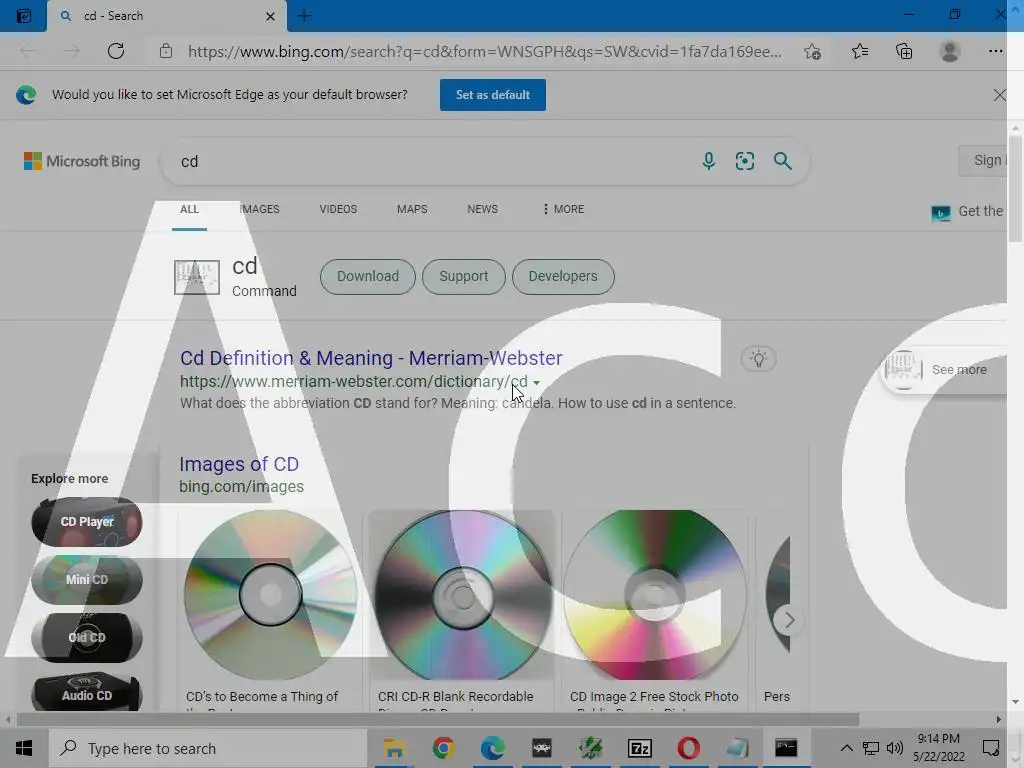Open the volume speaker tray icon
Viewport: 1024px width, 768px height.
[895, 748]
